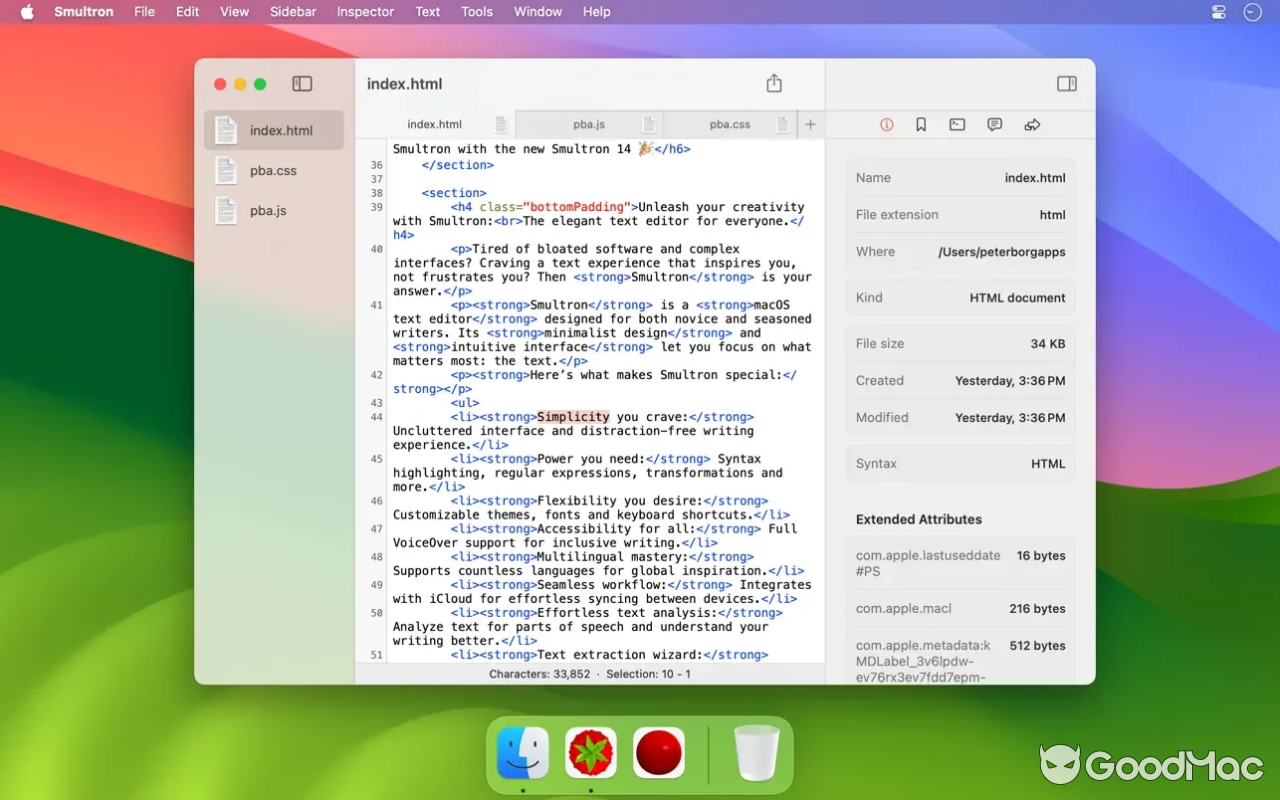Show the bookmarks panel in the inspector
This screenshot has height=800, width=1280.
(x=921, y=124)
